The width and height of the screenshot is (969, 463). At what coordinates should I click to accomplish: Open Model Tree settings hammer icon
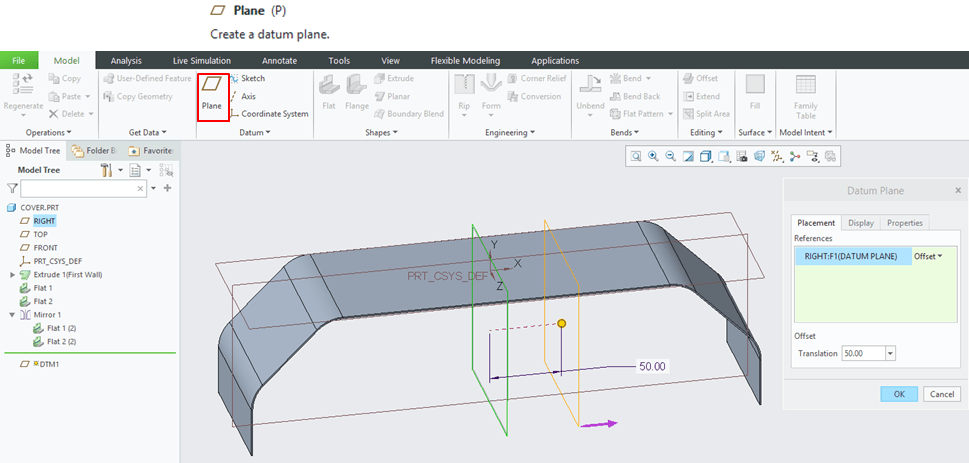106,171
